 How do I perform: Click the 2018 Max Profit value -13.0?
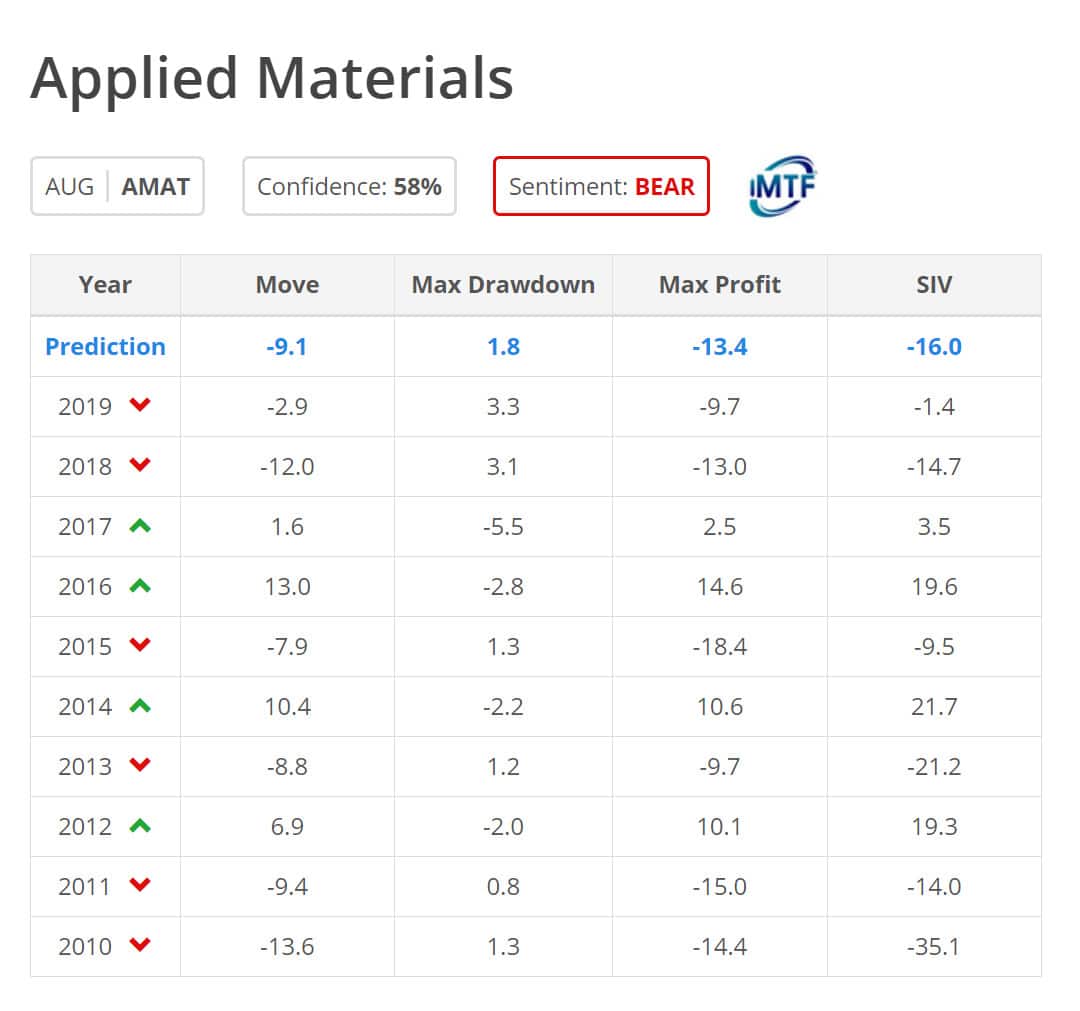pos(720,467)
